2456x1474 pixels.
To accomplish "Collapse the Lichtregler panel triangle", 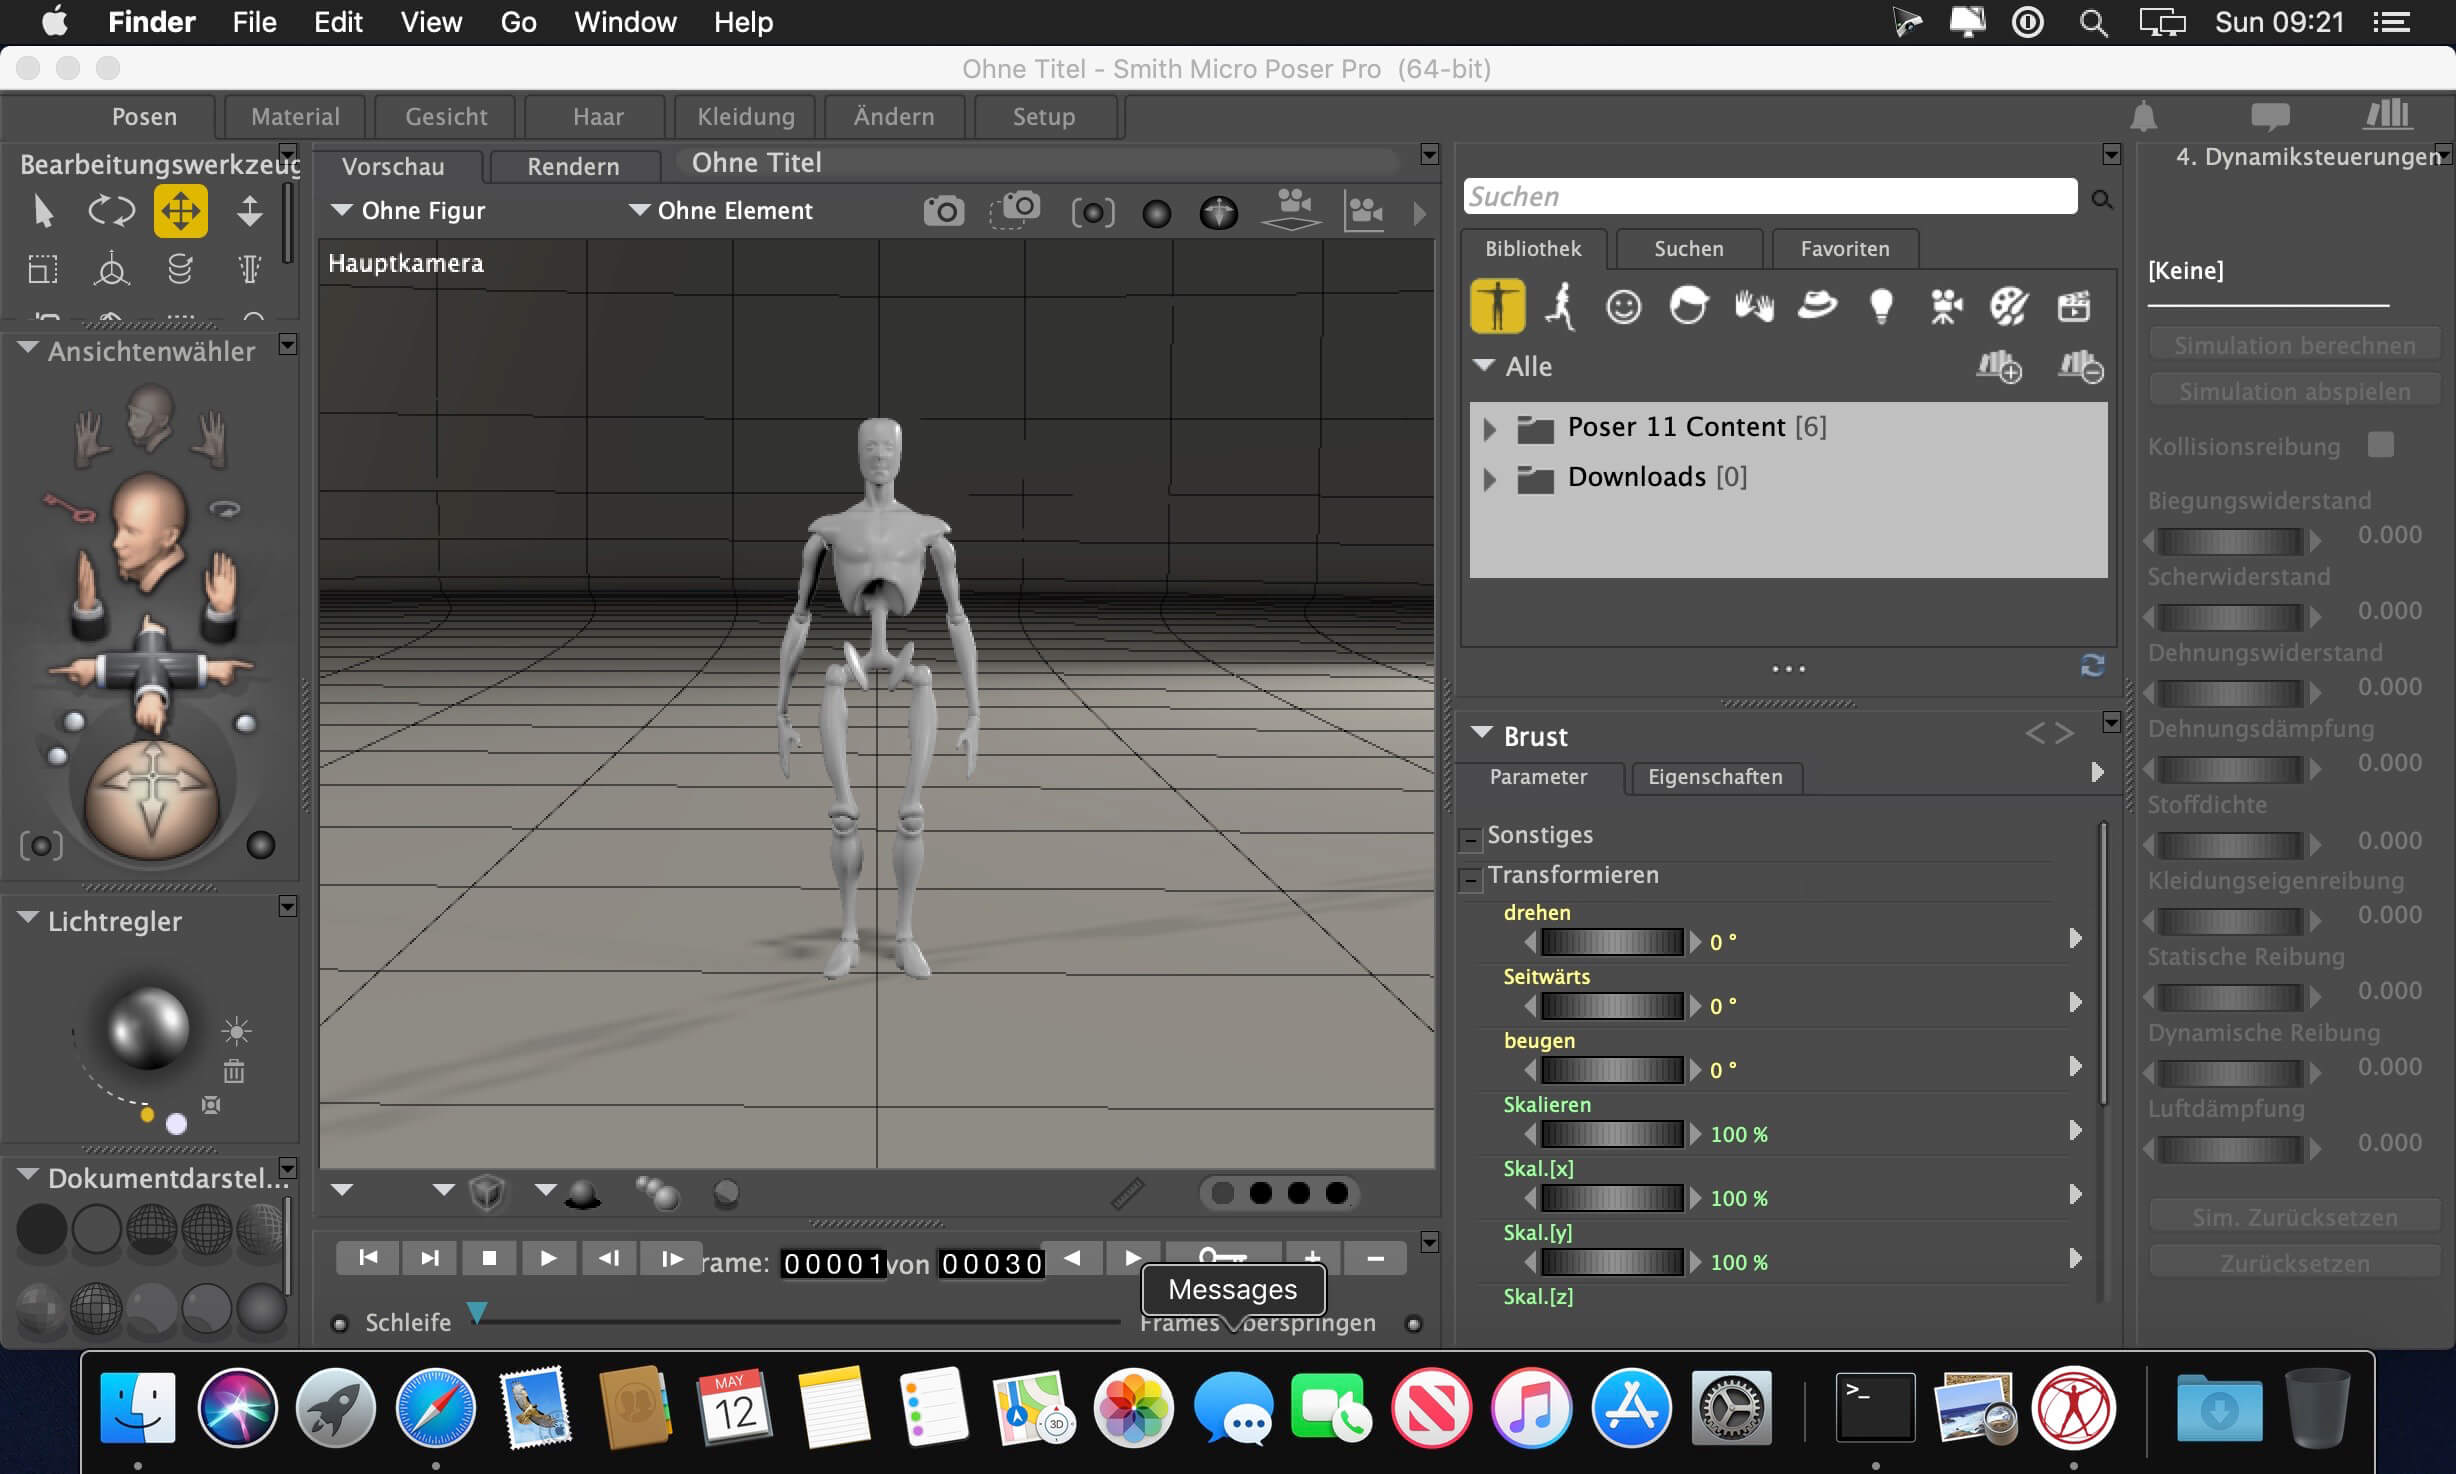I will [28, 918].
